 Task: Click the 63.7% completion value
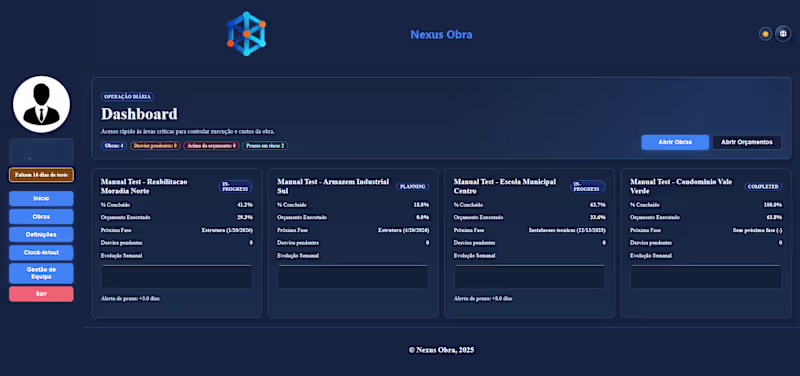tap(597, 205)
